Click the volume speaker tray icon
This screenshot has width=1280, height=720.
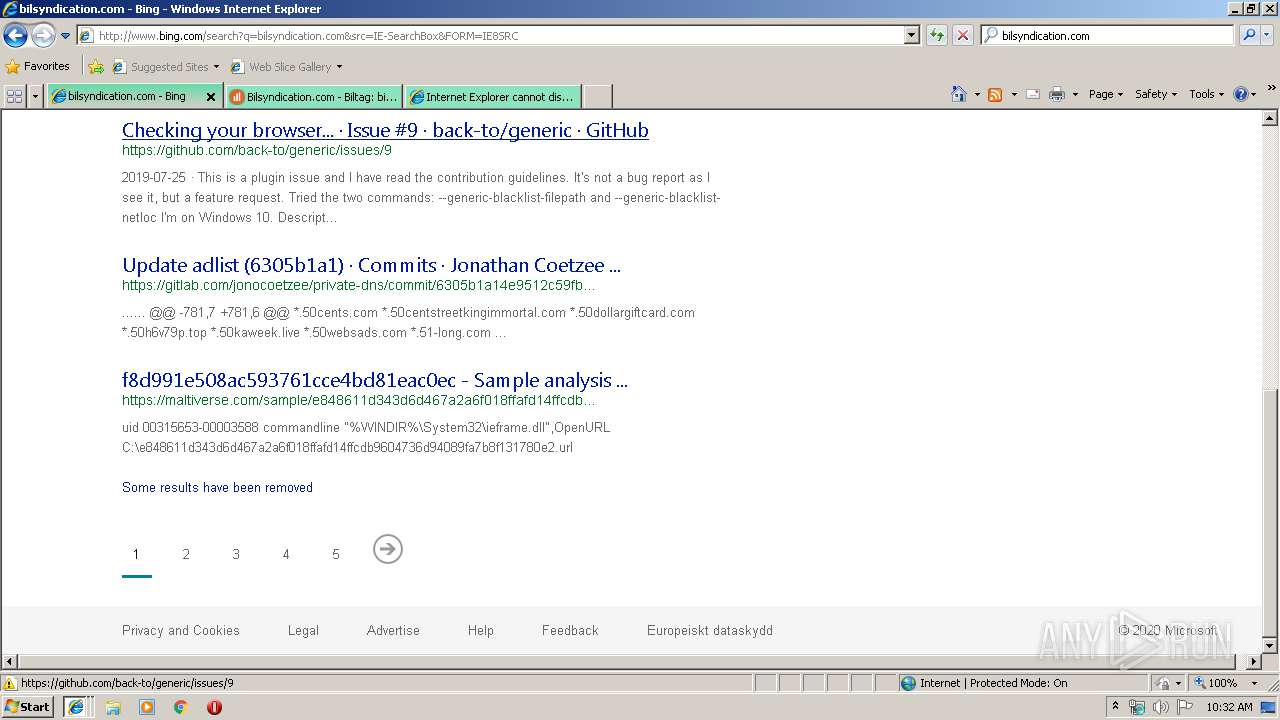(x=1160, y=707)
